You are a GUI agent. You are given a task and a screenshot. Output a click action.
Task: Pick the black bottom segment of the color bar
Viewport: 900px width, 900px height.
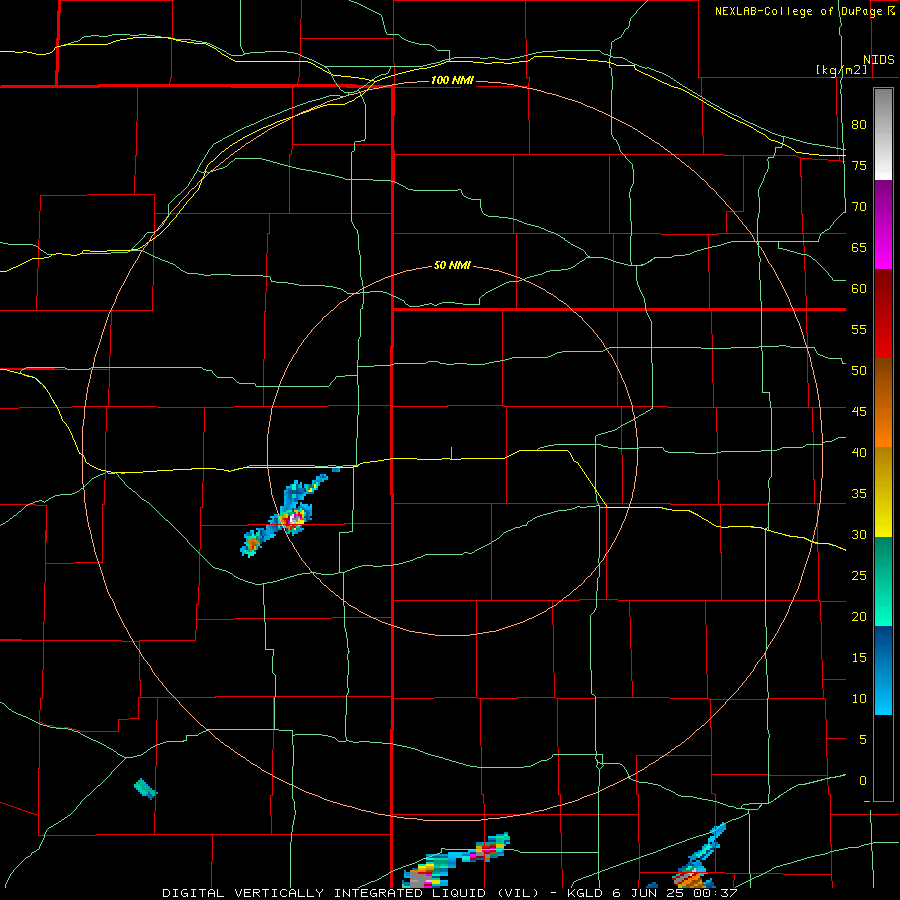[883, 758]
